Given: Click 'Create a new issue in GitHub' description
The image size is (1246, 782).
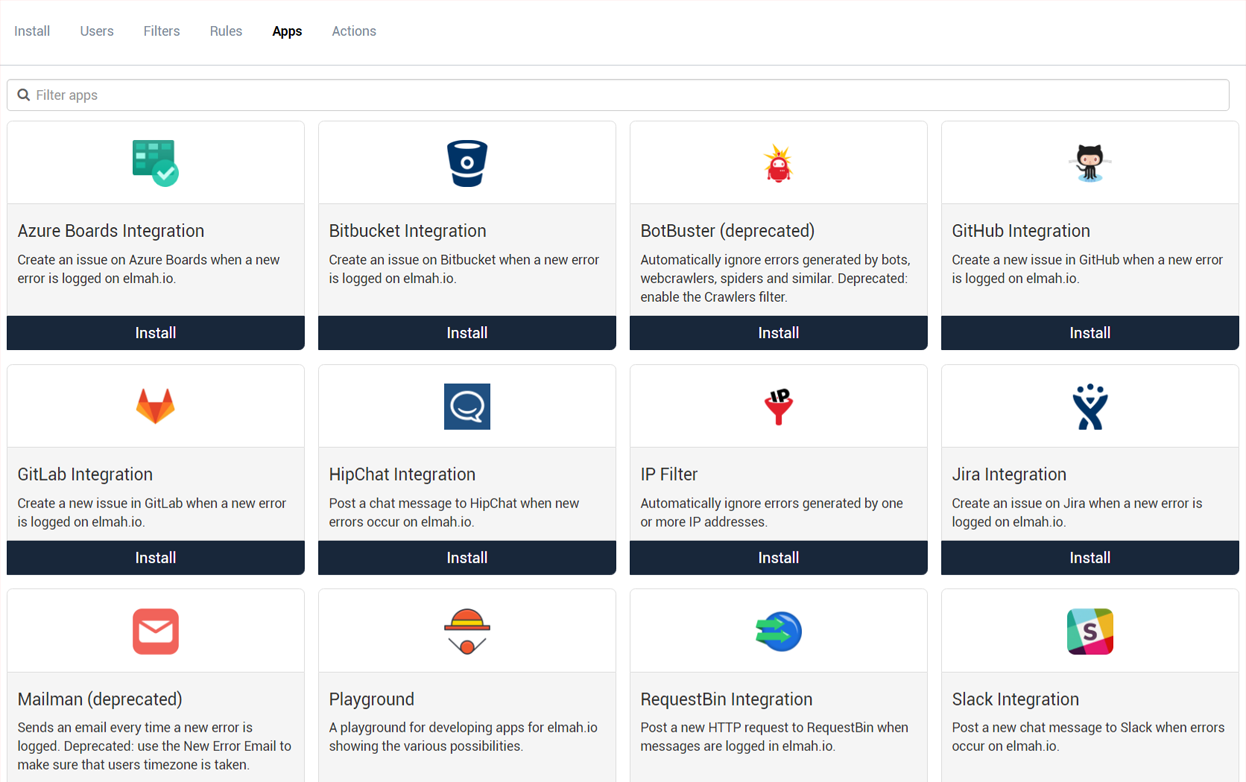Looking at the screenshot, I should click(x=1087, y=269).
